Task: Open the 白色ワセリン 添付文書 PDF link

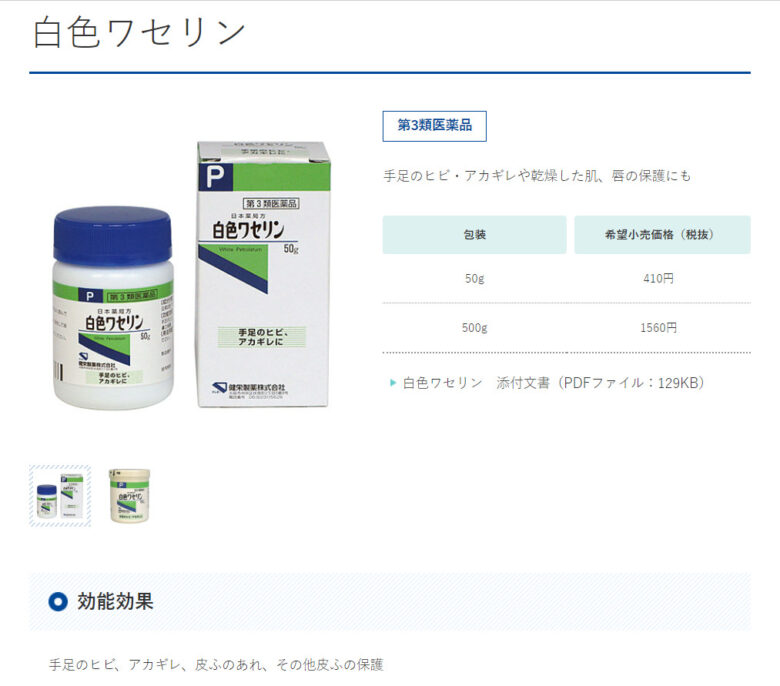Action: (553, 383)
